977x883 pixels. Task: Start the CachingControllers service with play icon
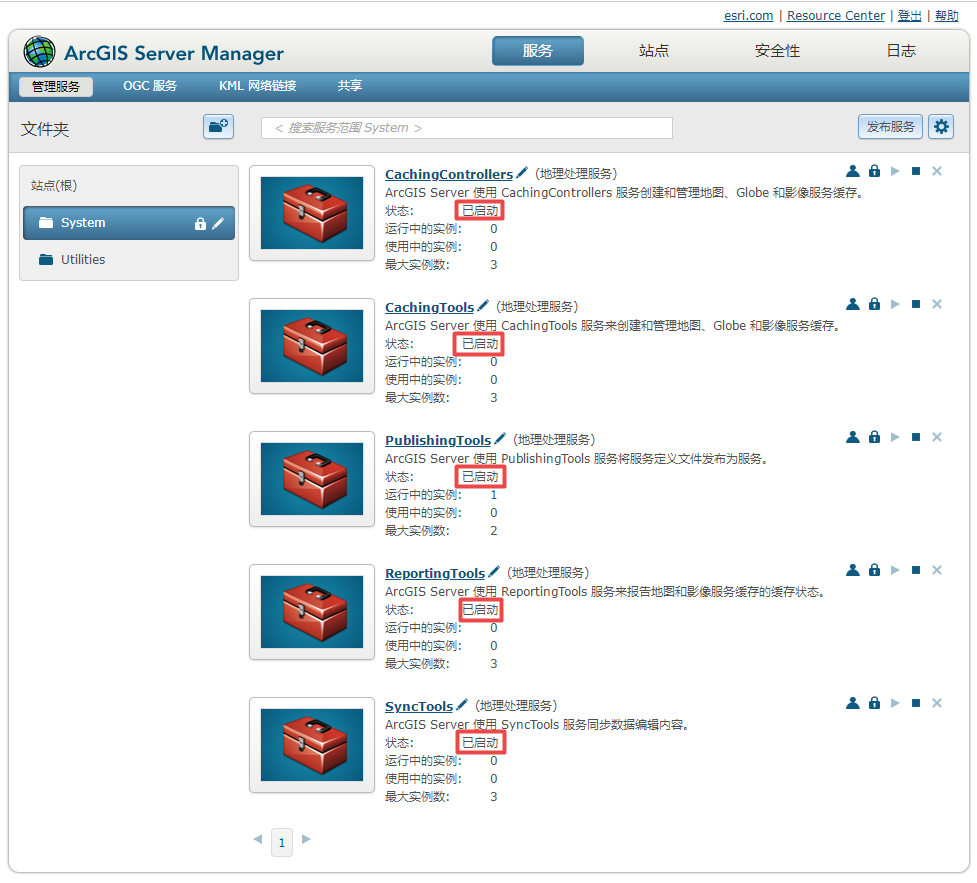coord(895,171)
